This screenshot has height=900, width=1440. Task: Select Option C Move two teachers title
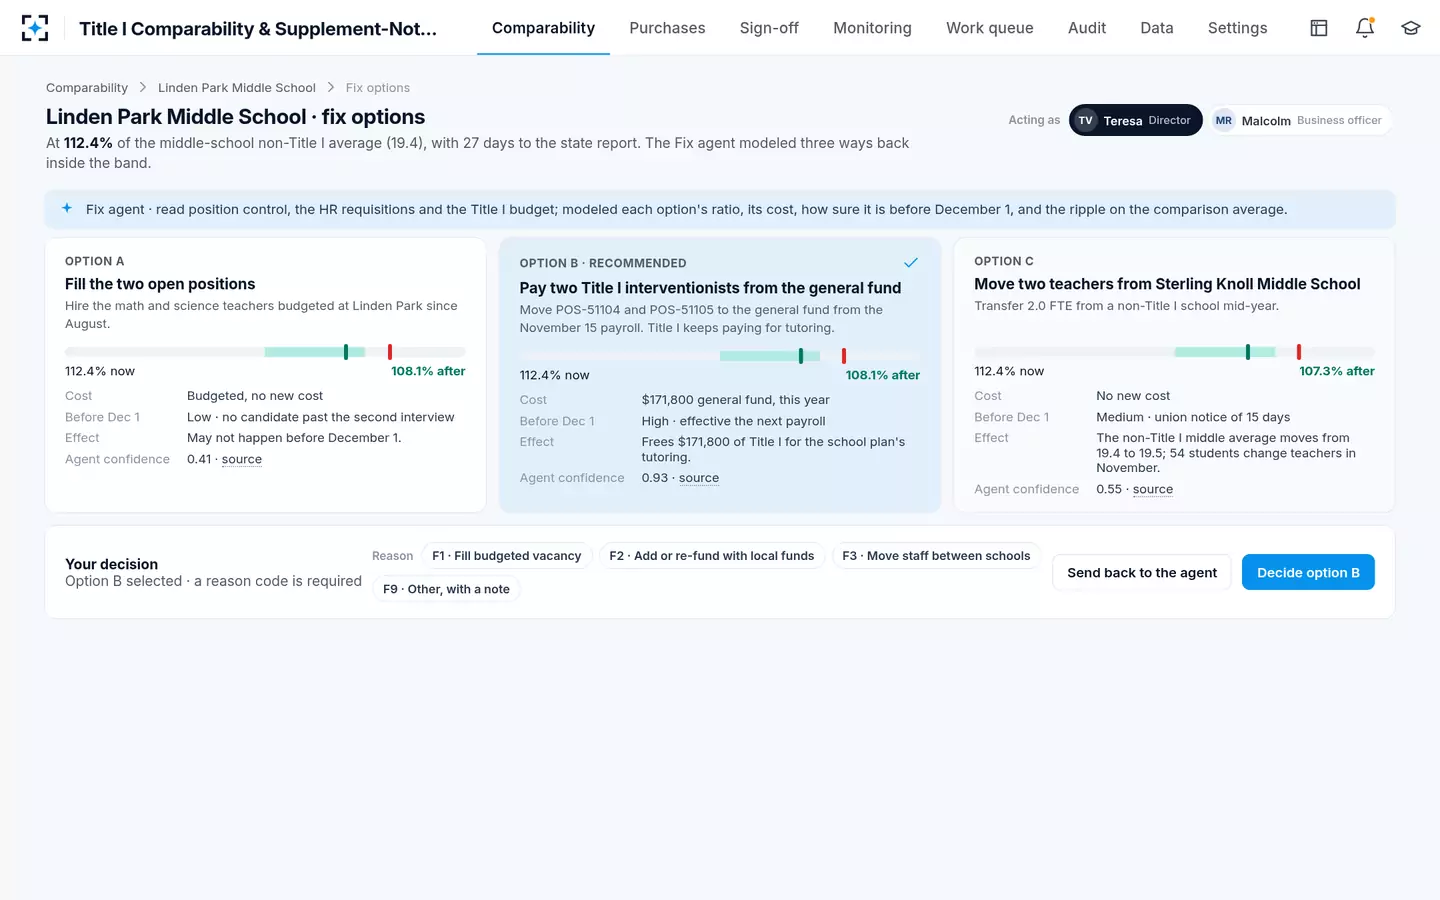tap(1167, 284)
